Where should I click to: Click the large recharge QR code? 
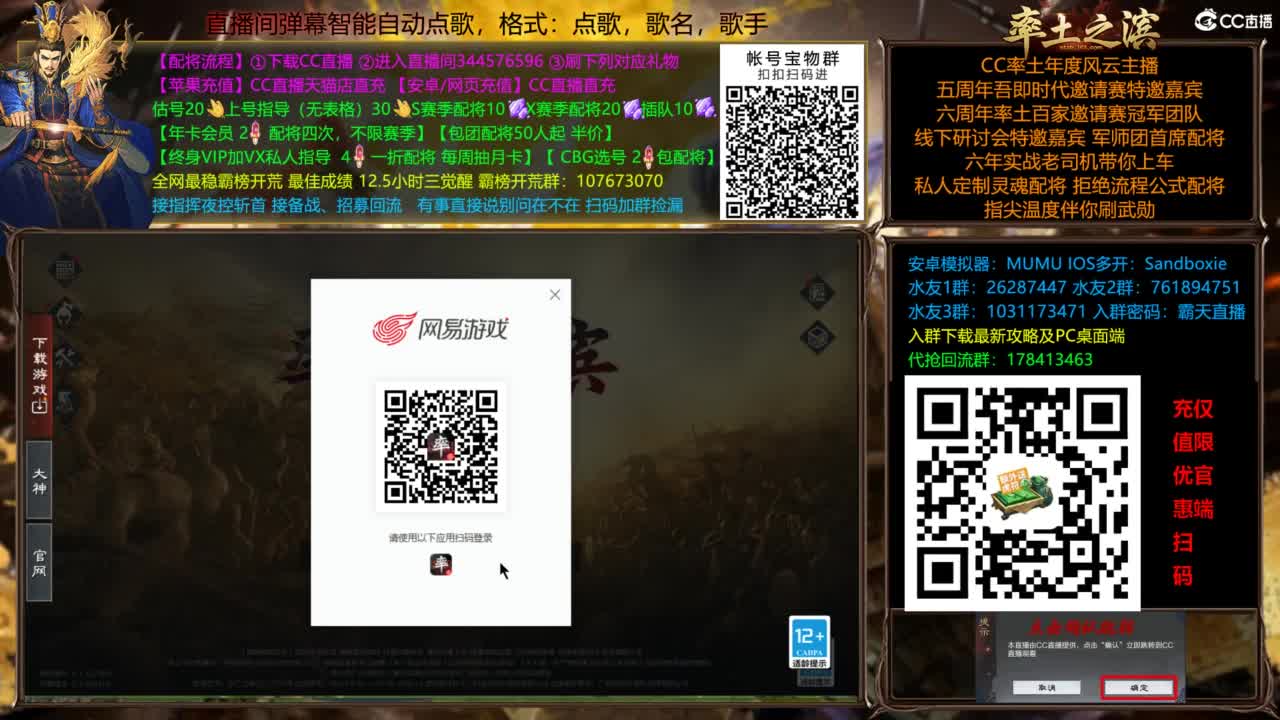coord(1022,493)
